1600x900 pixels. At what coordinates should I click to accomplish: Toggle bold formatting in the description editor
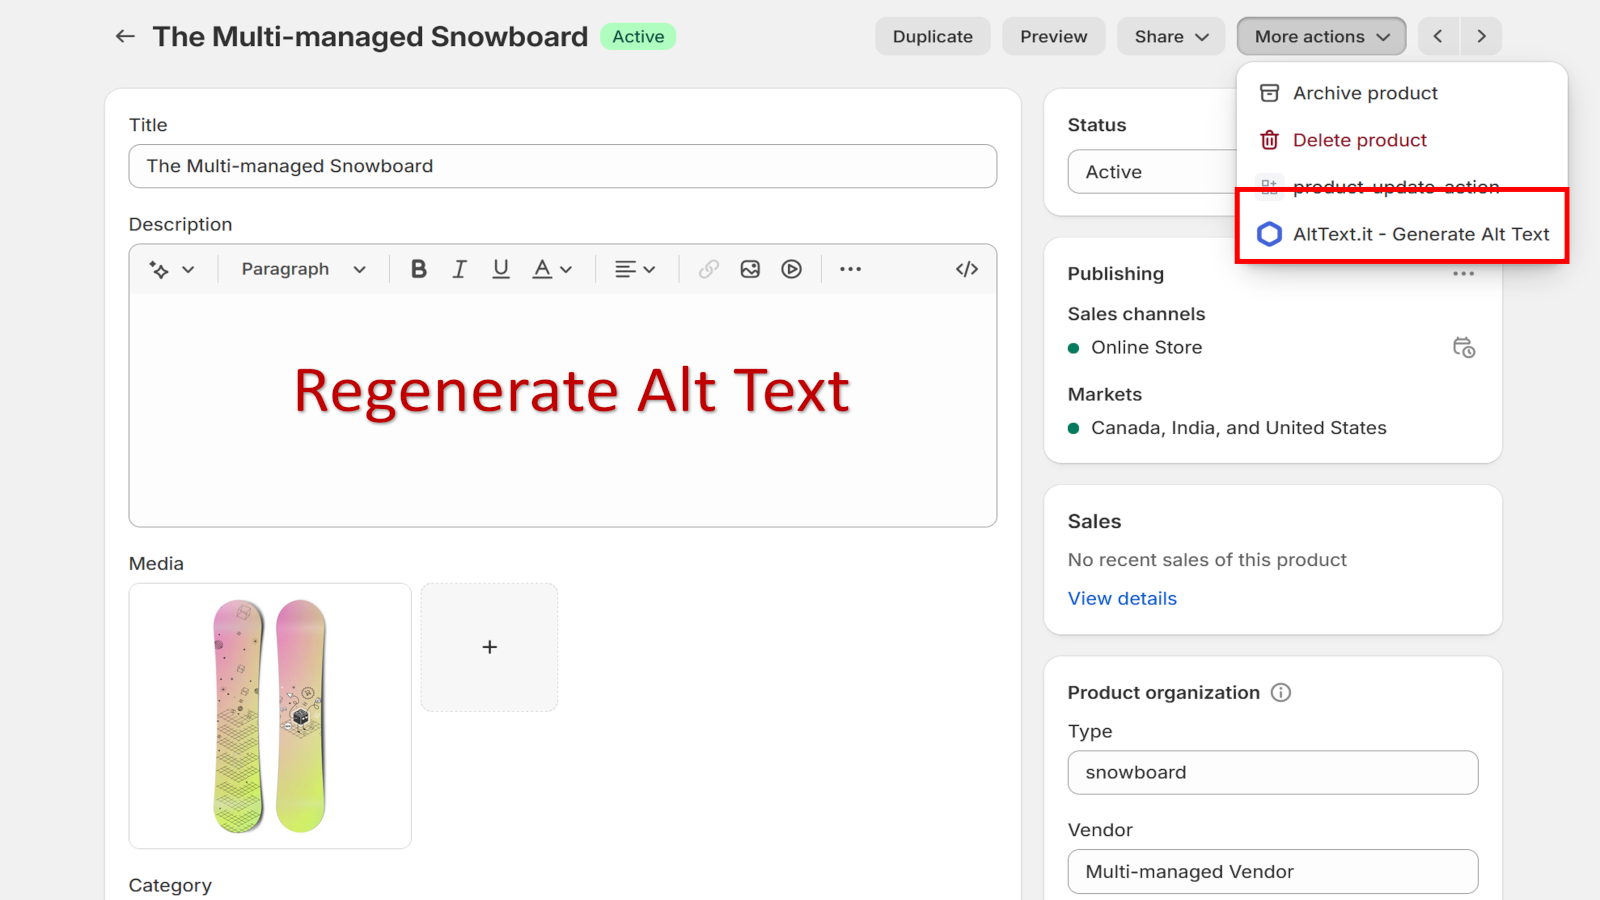(418, 268)
